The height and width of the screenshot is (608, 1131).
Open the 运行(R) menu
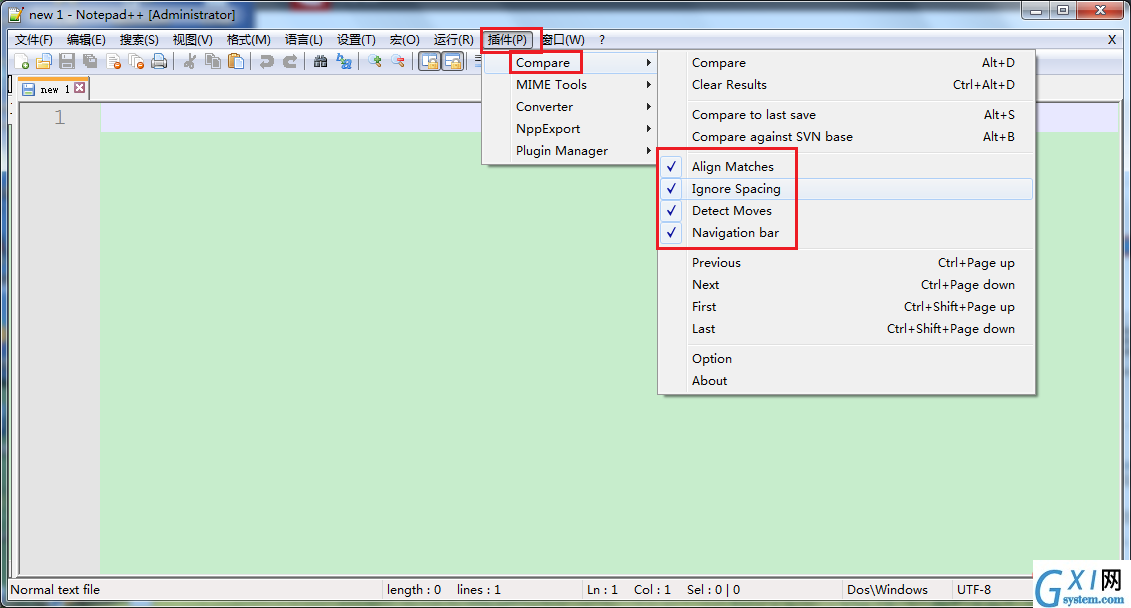click(454, 40)
